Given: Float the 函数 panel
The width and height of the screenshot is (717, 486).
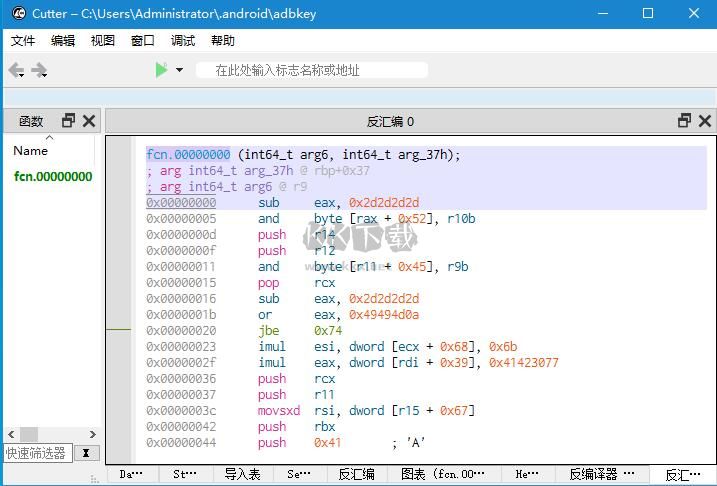Looking at the screenshot, I should pos(68,121).
